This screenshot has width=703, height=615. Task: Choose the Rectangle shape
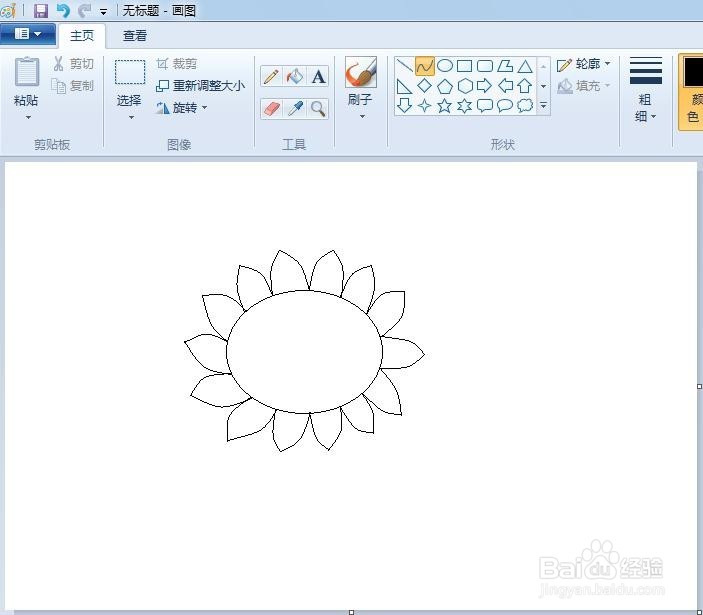pos(464,66)
